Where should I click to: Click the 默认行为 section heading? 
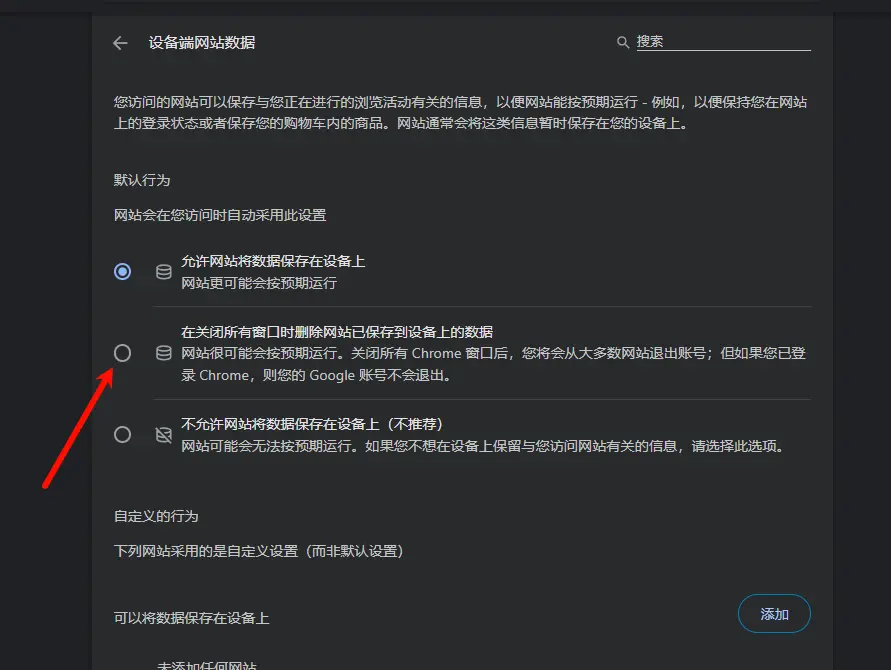click(142, 180)
